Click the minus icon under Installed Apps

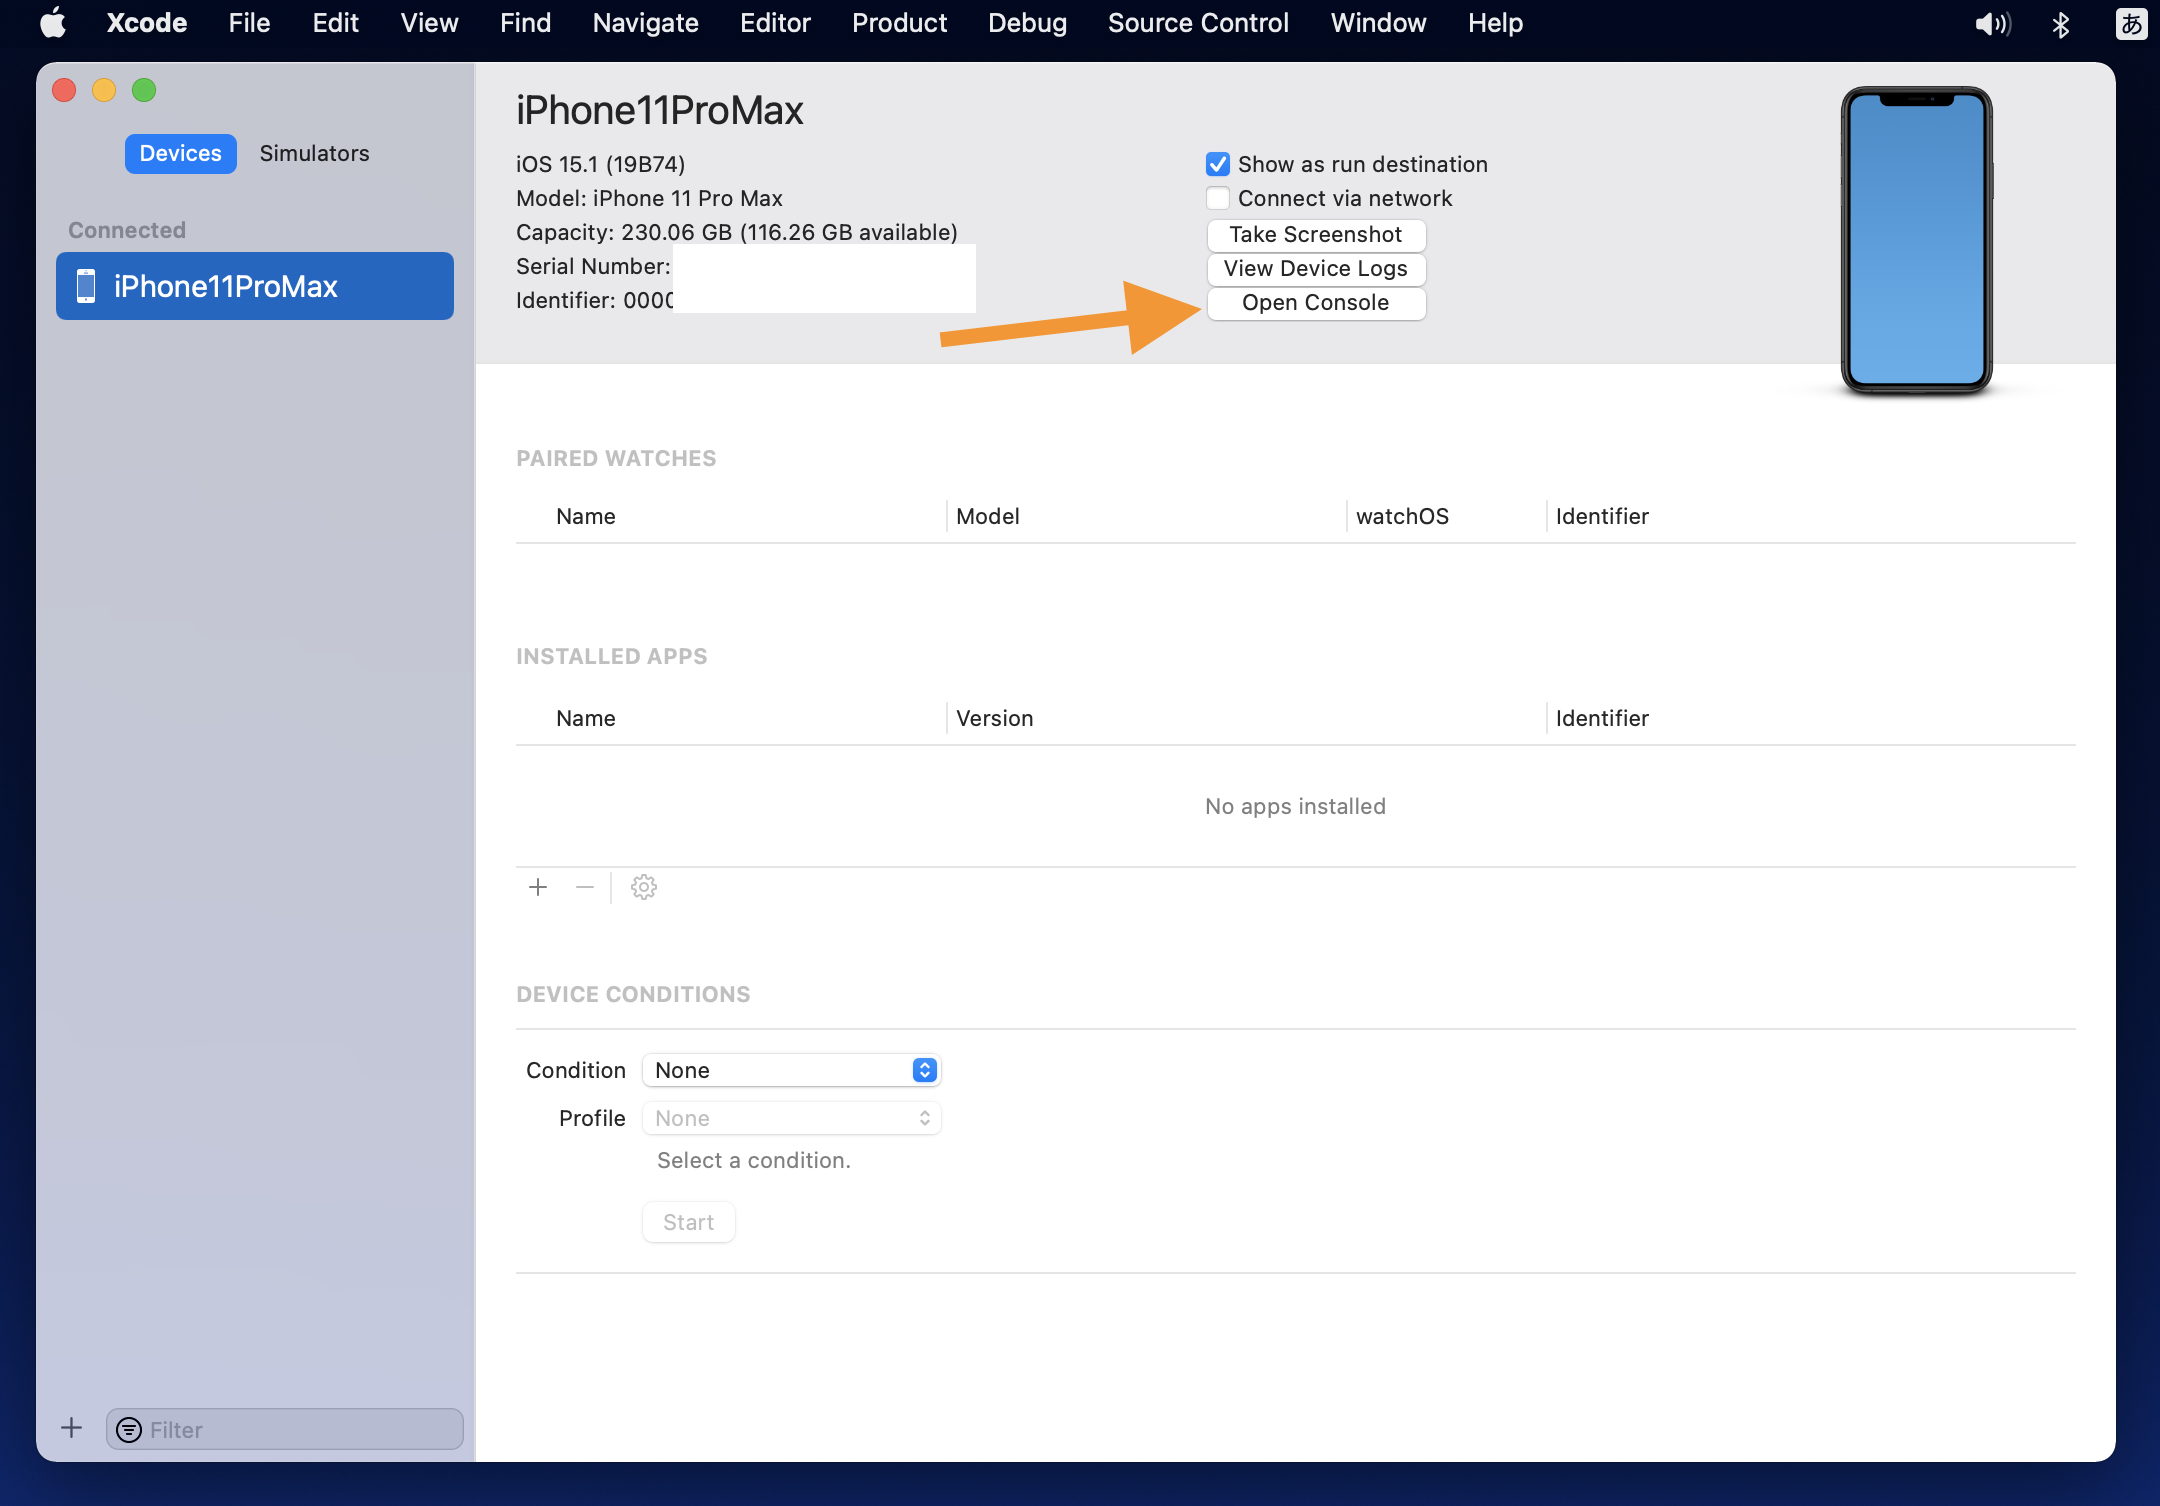[585, 887]
